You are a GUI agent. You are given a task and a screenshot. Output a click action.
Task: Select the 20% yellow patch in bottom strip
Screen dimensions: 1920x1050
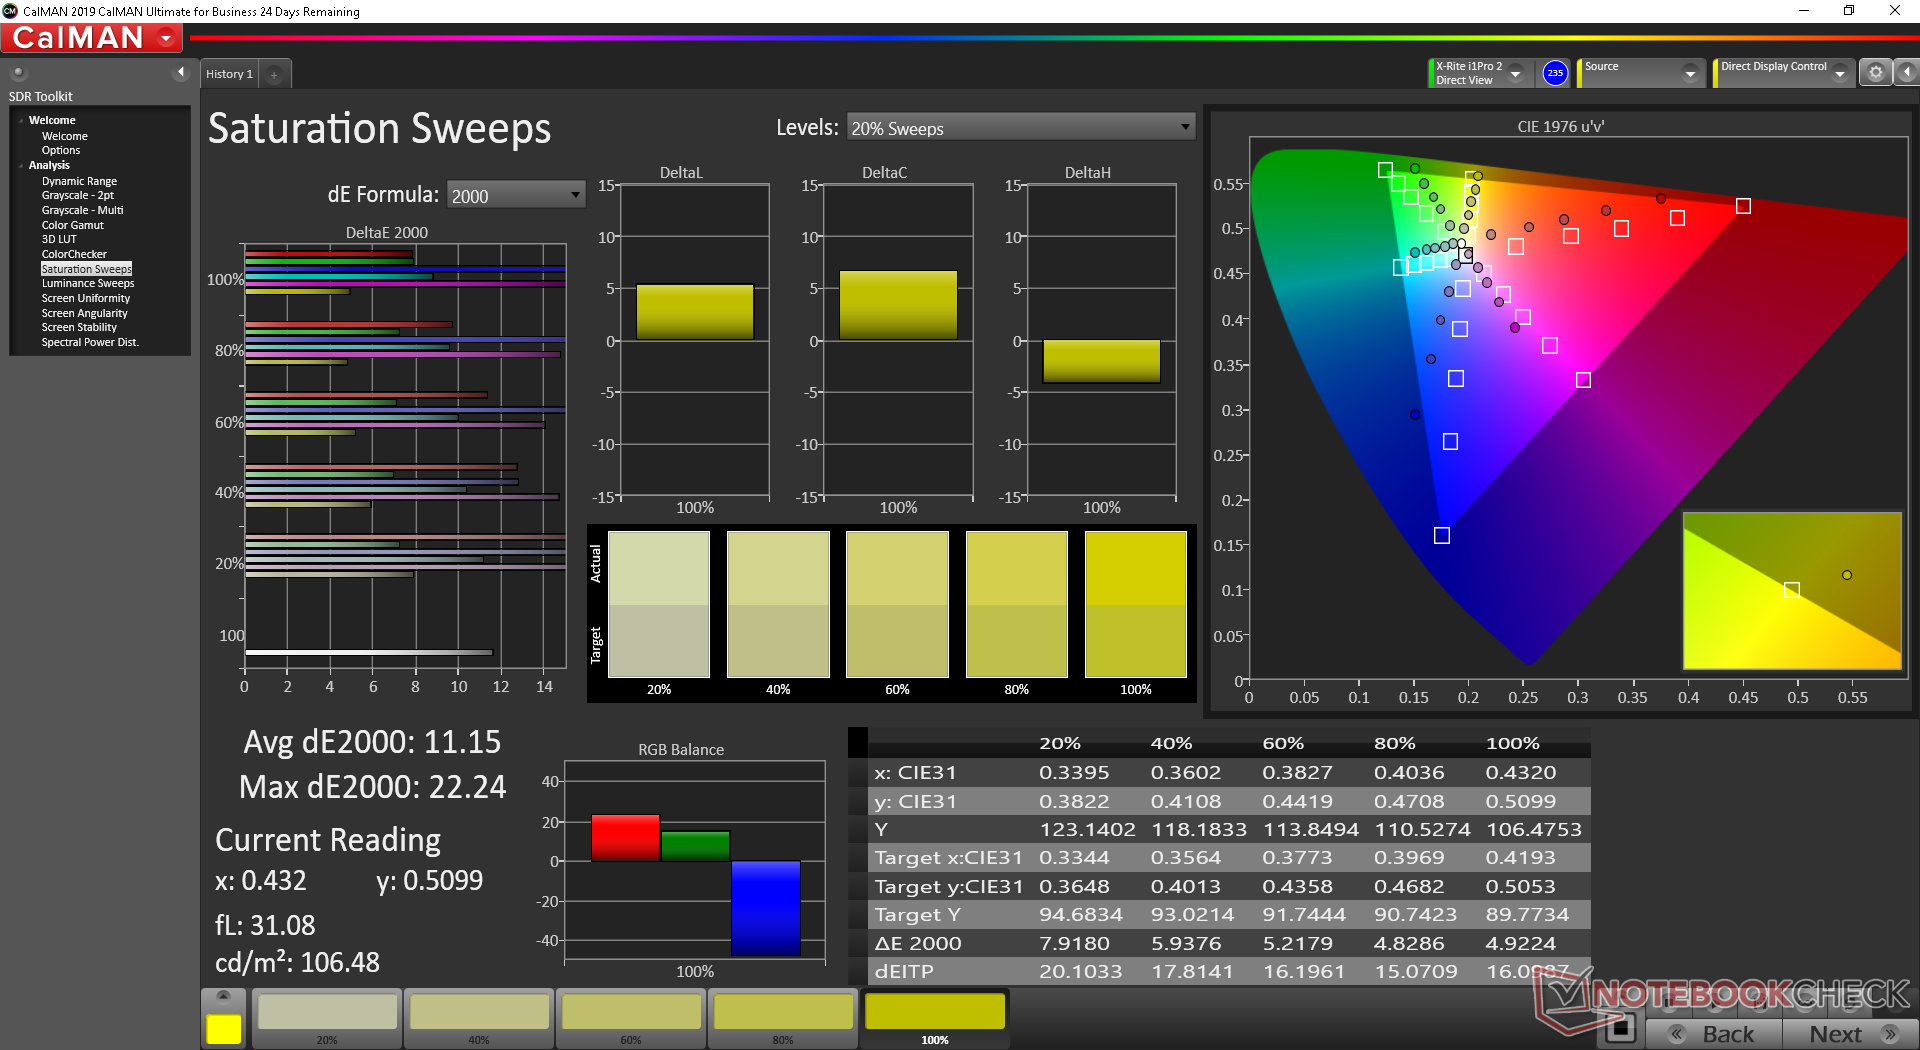(327, 1018)
